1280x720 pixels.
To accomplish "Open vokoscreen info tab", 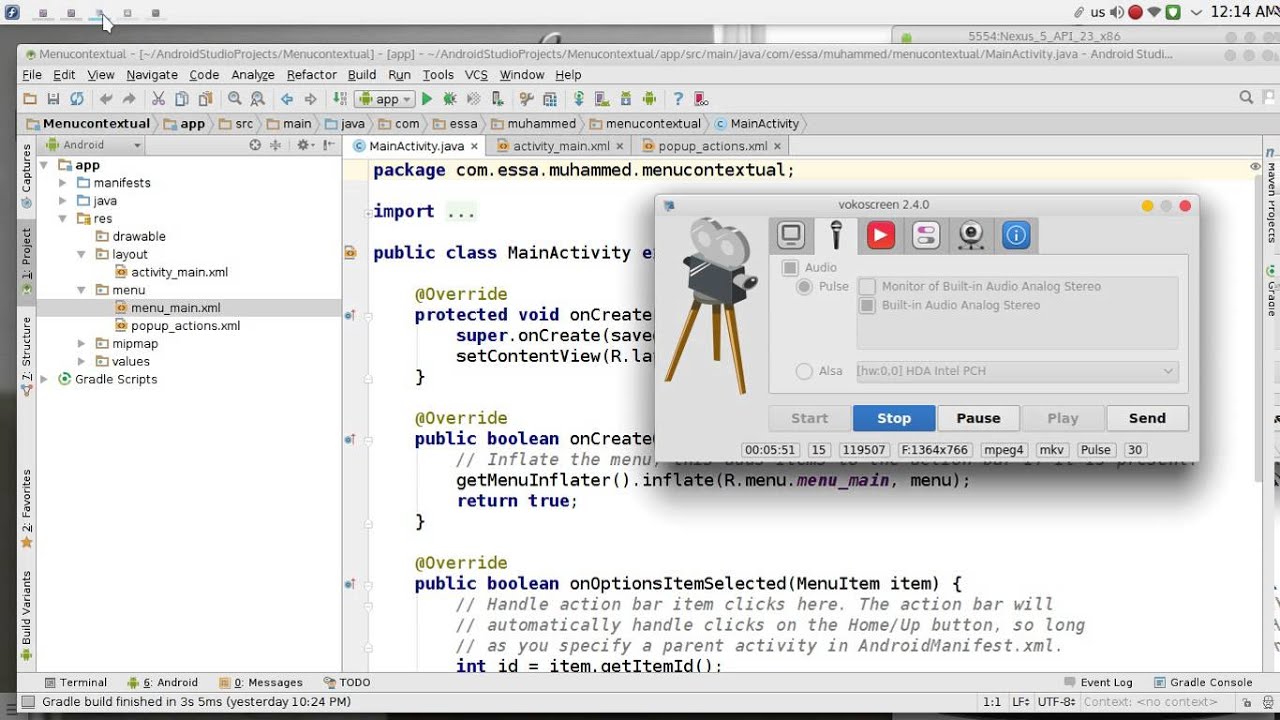I will click(1016, 235).
